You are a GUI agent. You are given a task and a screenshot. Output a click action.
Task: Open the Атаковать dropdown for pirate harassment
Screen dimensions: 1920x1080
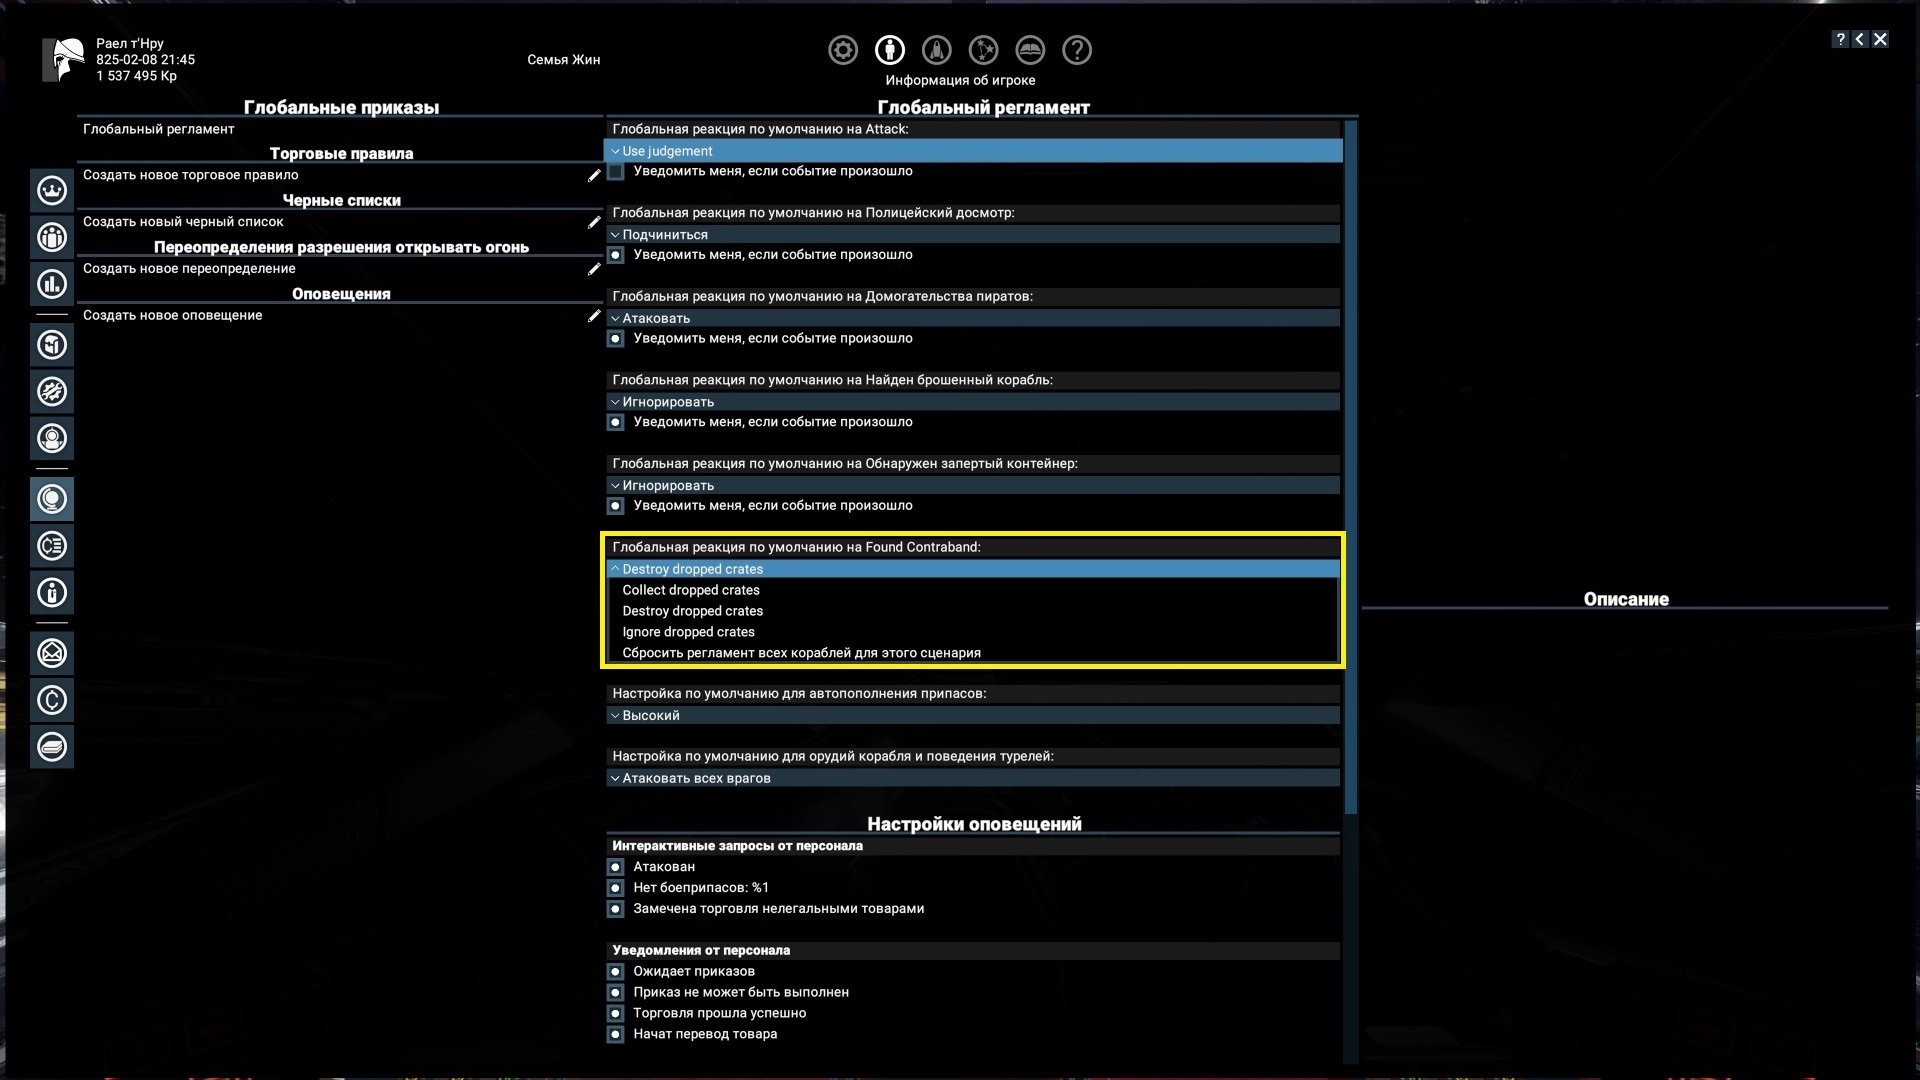click(973, 318)
